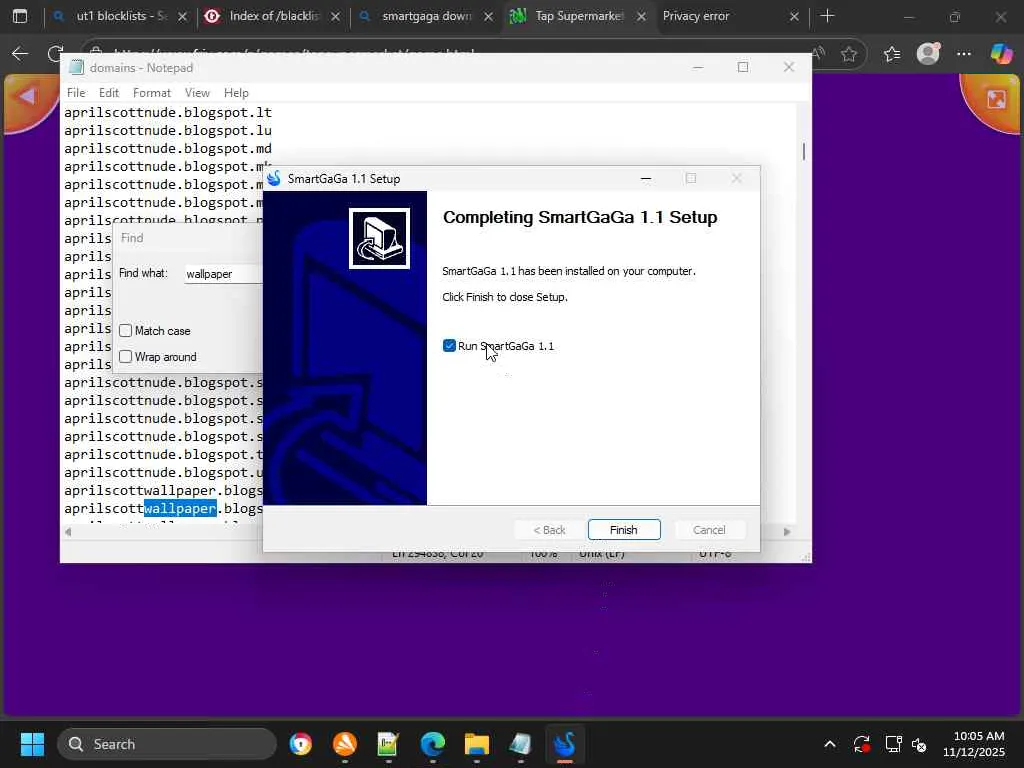
Task: Open the clock and date flyout
Action: (974, 744)
